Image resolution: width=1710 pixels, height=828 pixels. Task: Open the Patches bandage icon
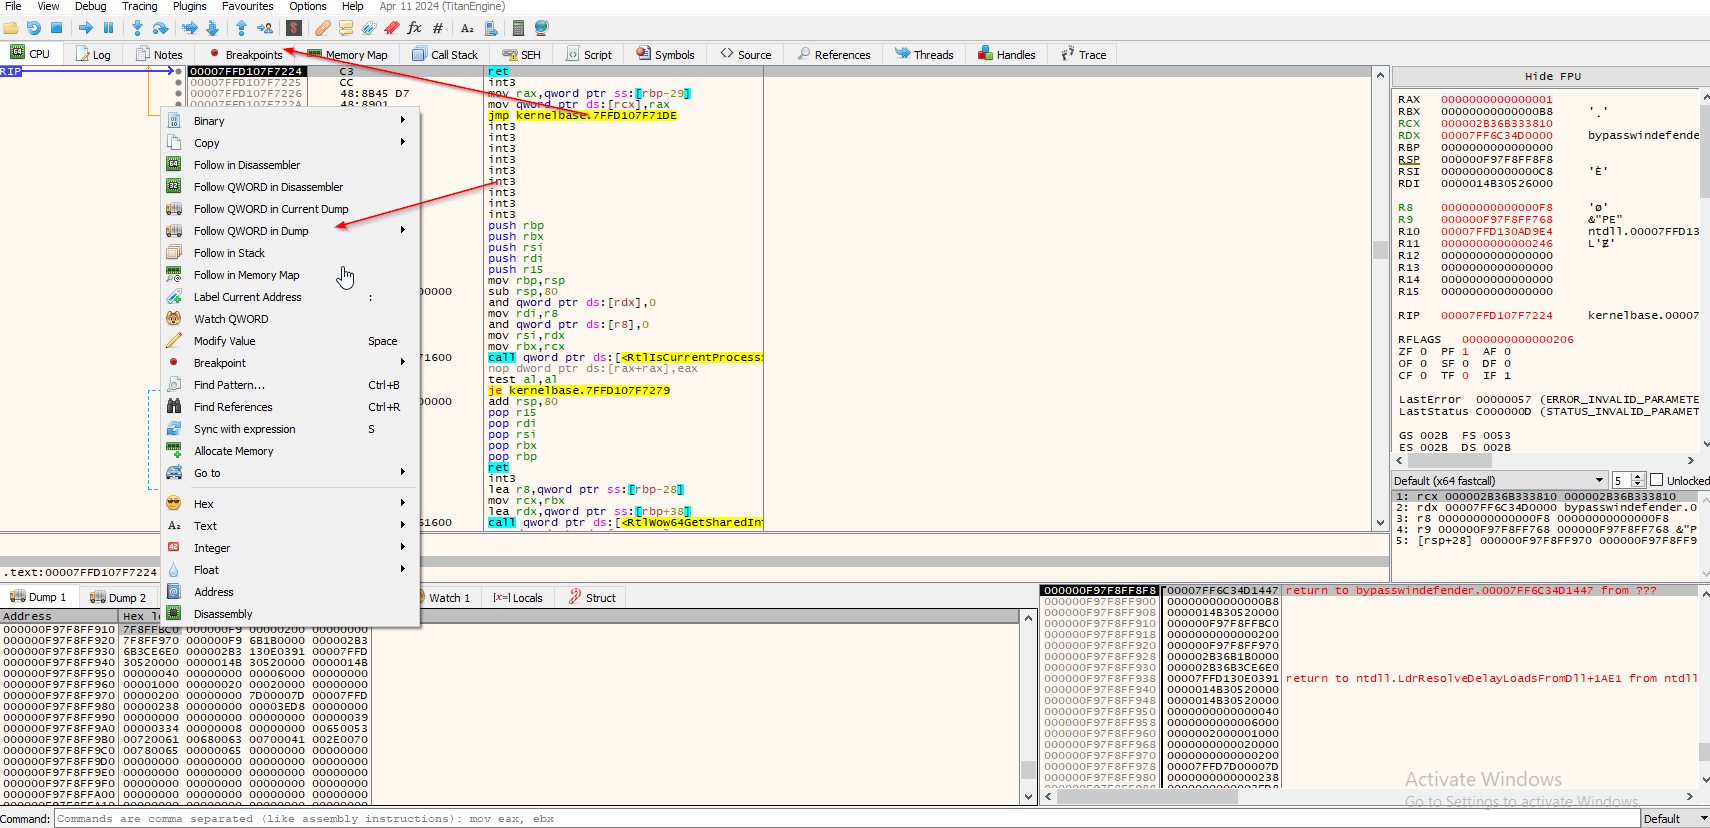(322, 28)
